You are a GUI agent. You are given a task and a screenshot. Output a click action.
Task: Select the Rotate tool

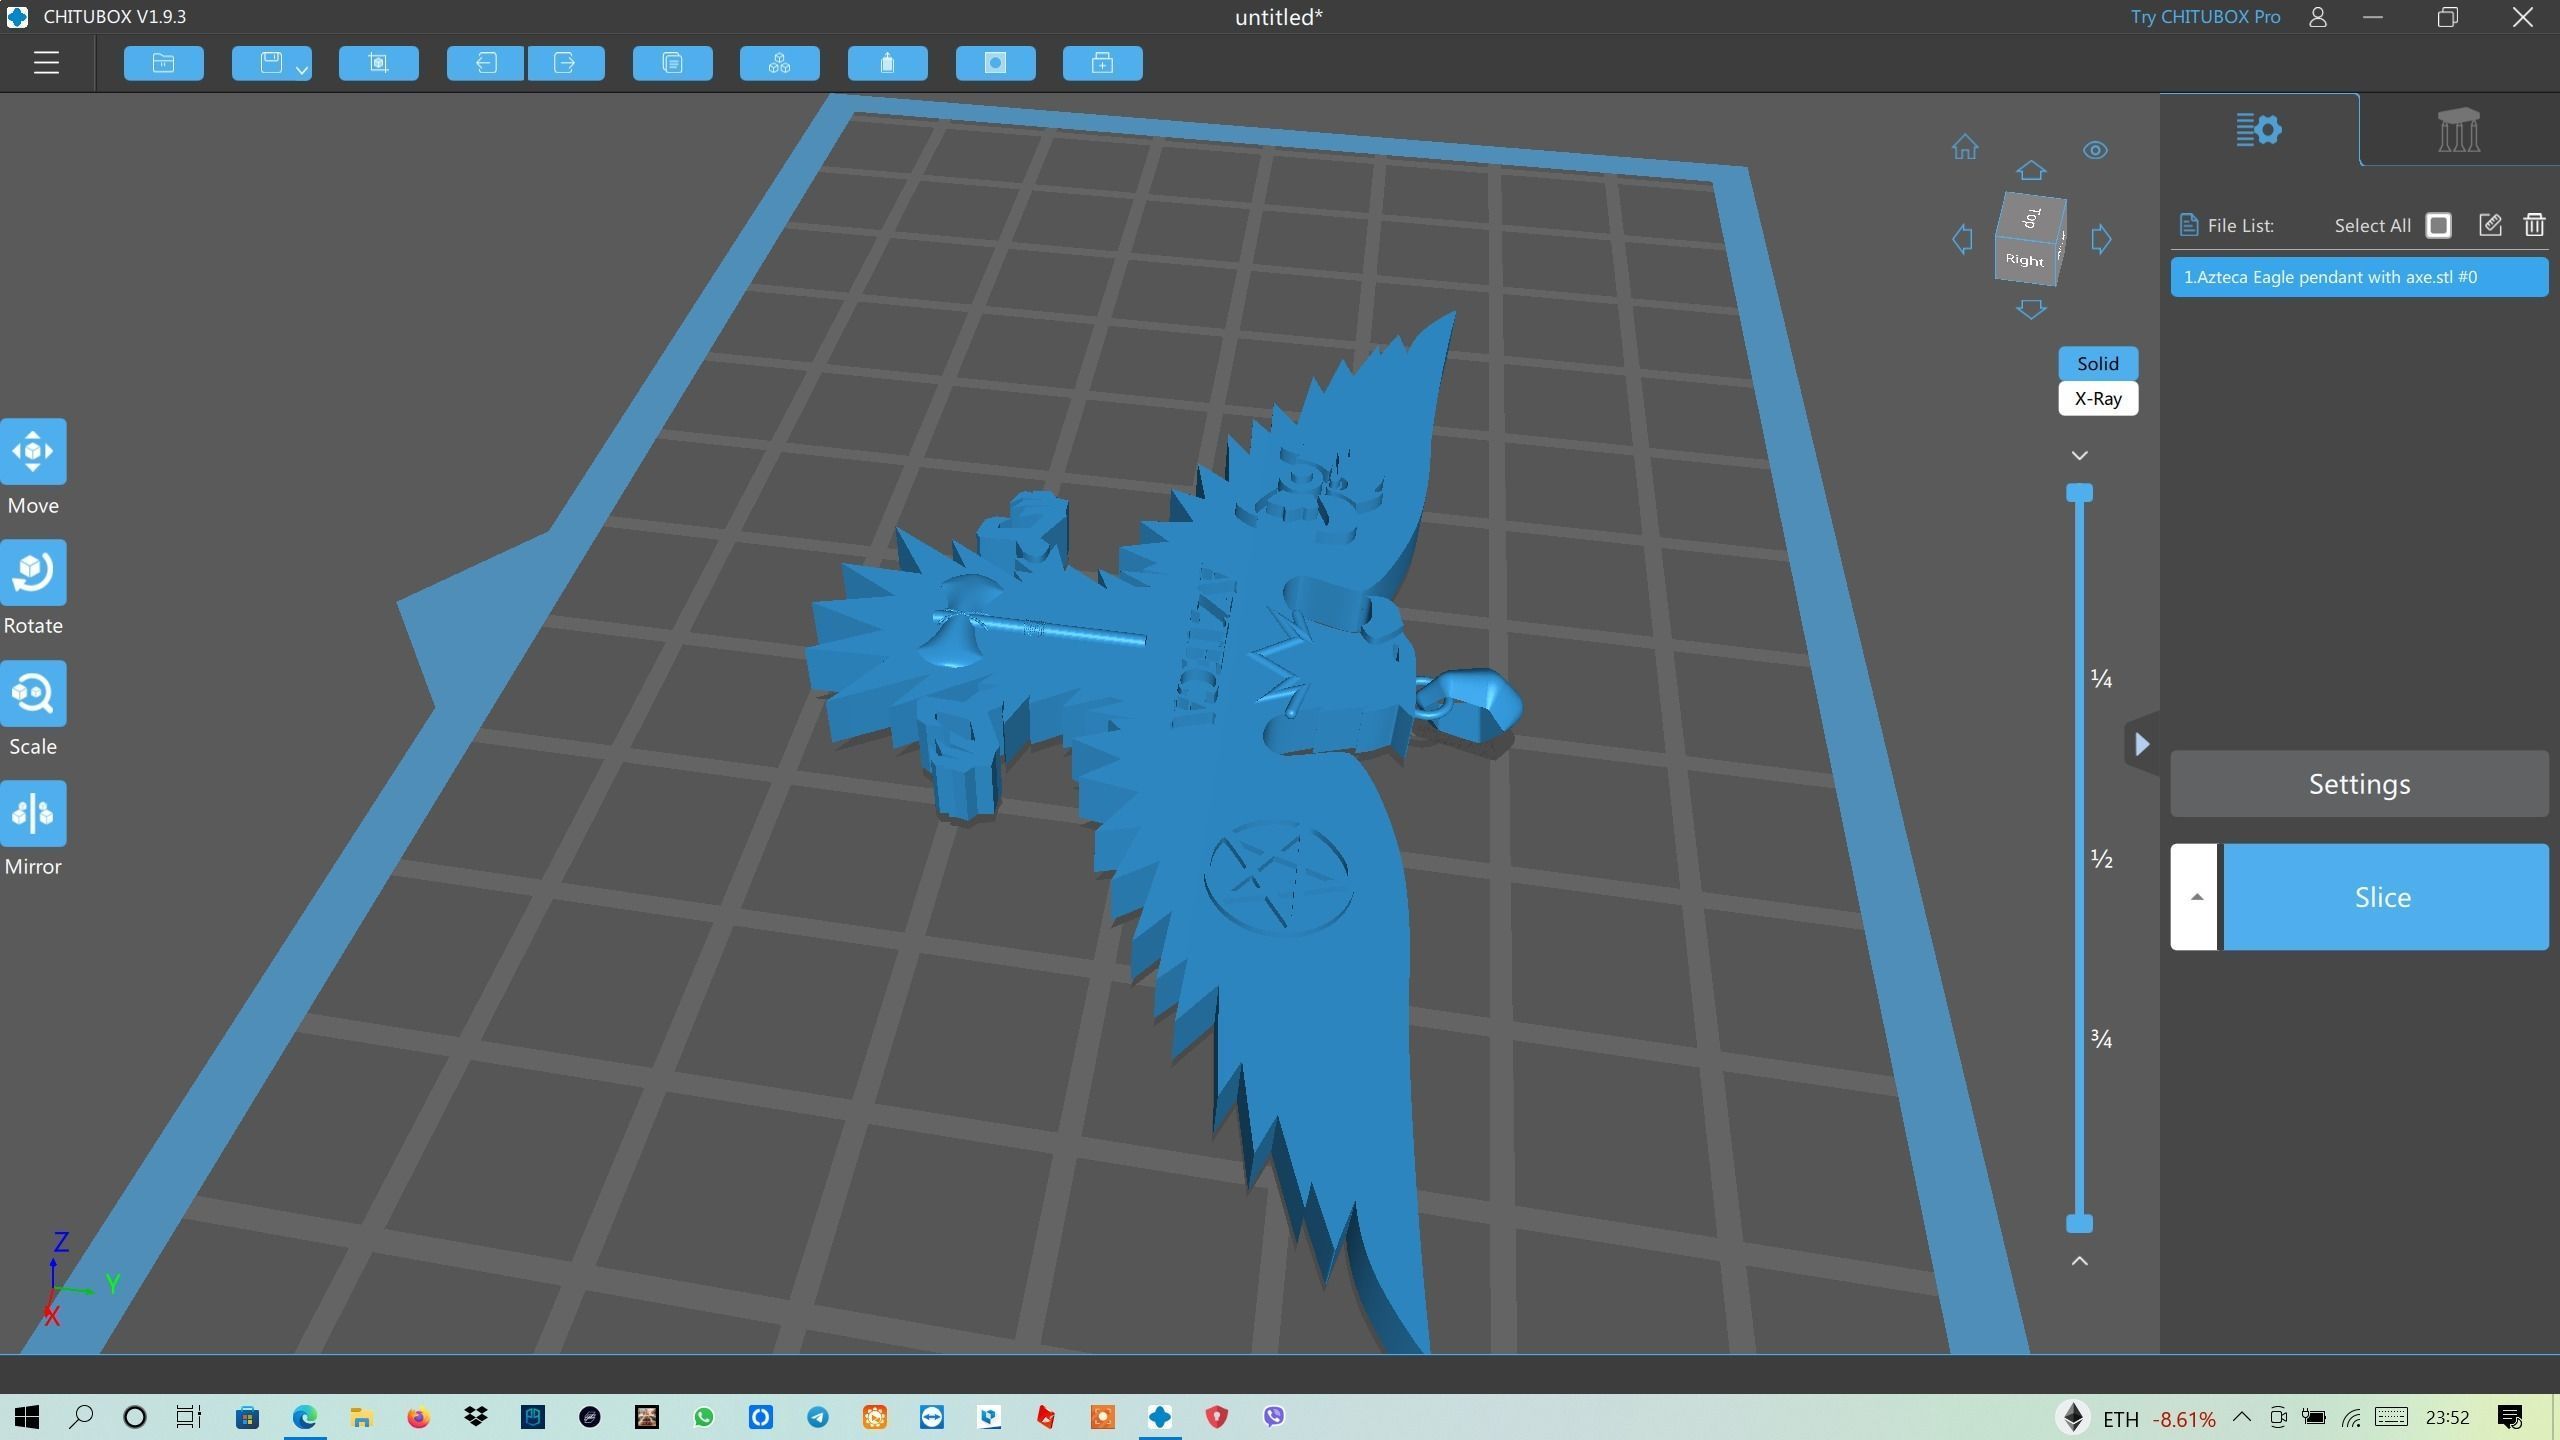pyautogui.click(x=33, y=572)
